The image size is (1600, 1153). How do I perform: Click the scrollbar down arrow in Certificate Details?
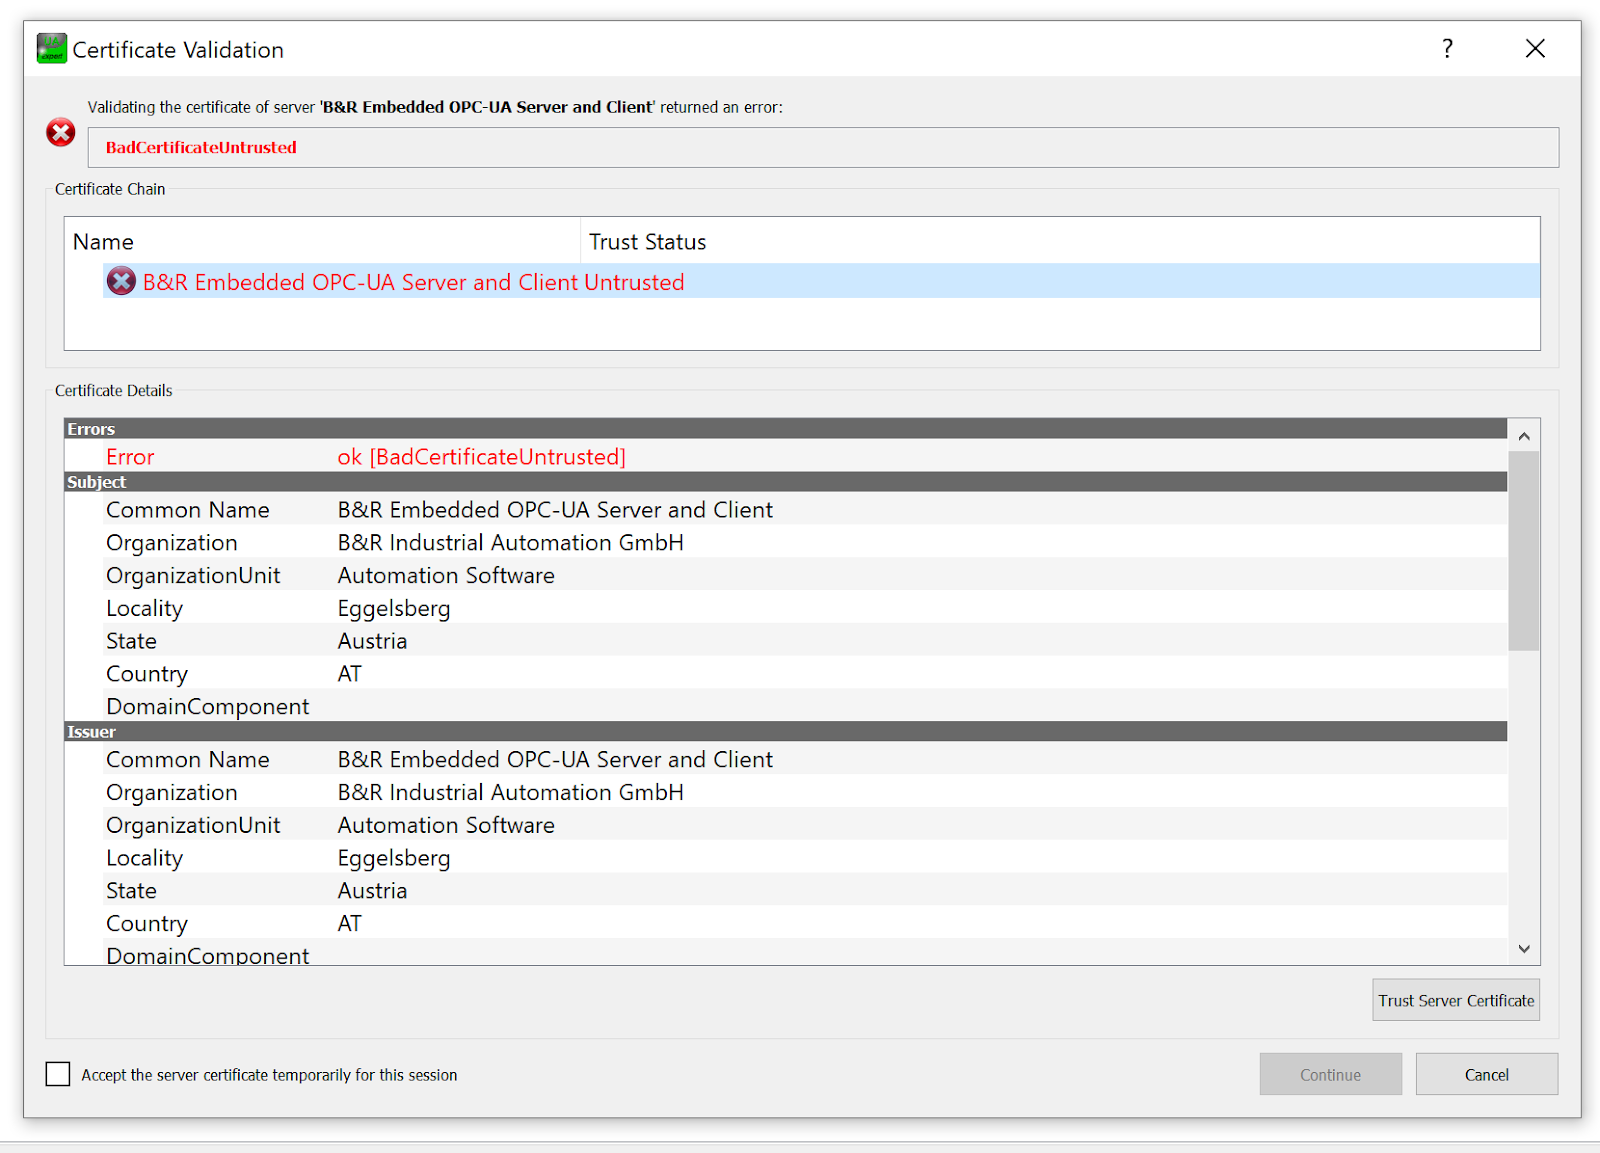coord(1524,949)
